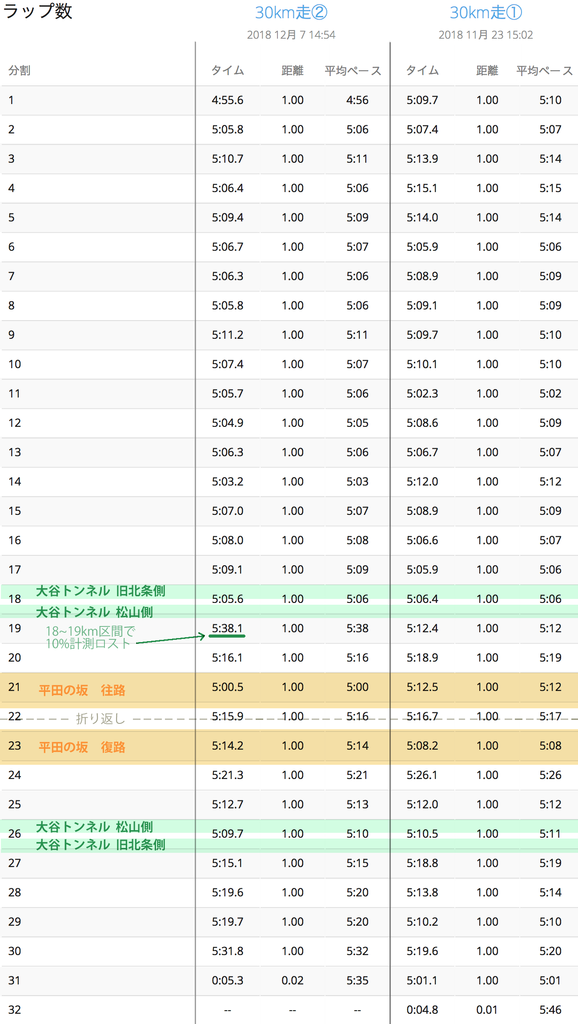Select the time value 5:11.2

(228, 336)
